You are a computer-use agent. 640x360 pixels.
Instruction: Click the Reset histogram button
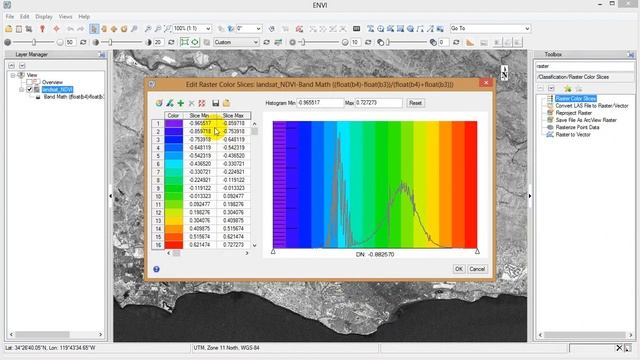[415, 103]
